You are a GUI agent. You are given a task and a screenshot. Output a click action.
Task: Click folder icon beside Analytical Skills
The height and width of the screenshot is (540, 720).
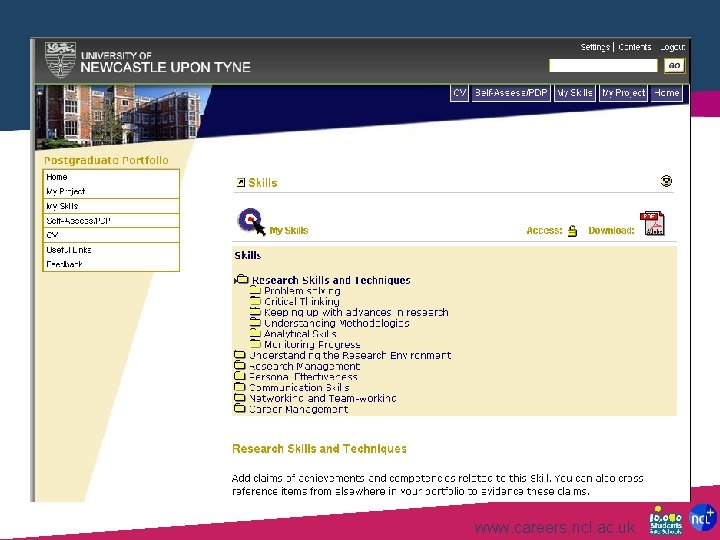coord(255,333)
